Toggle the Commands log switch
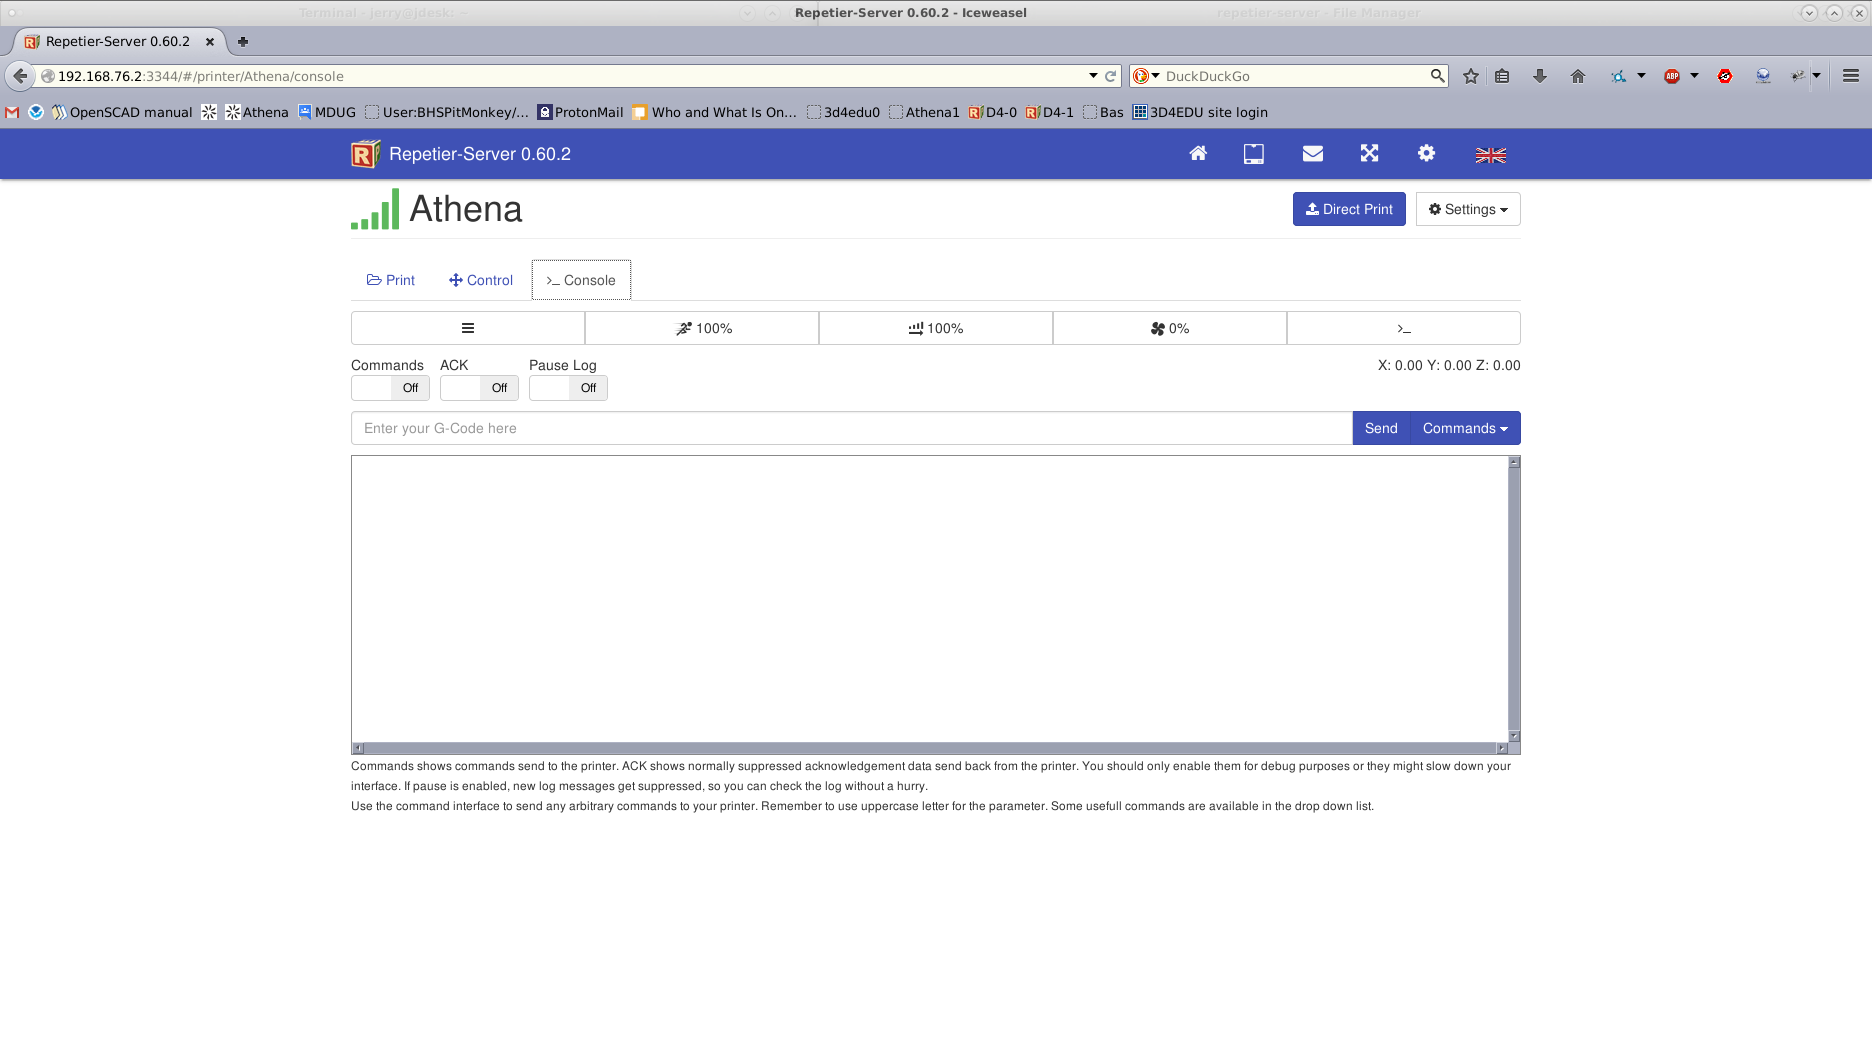Screen dimensions: 1872x1047 click(390, 388)
